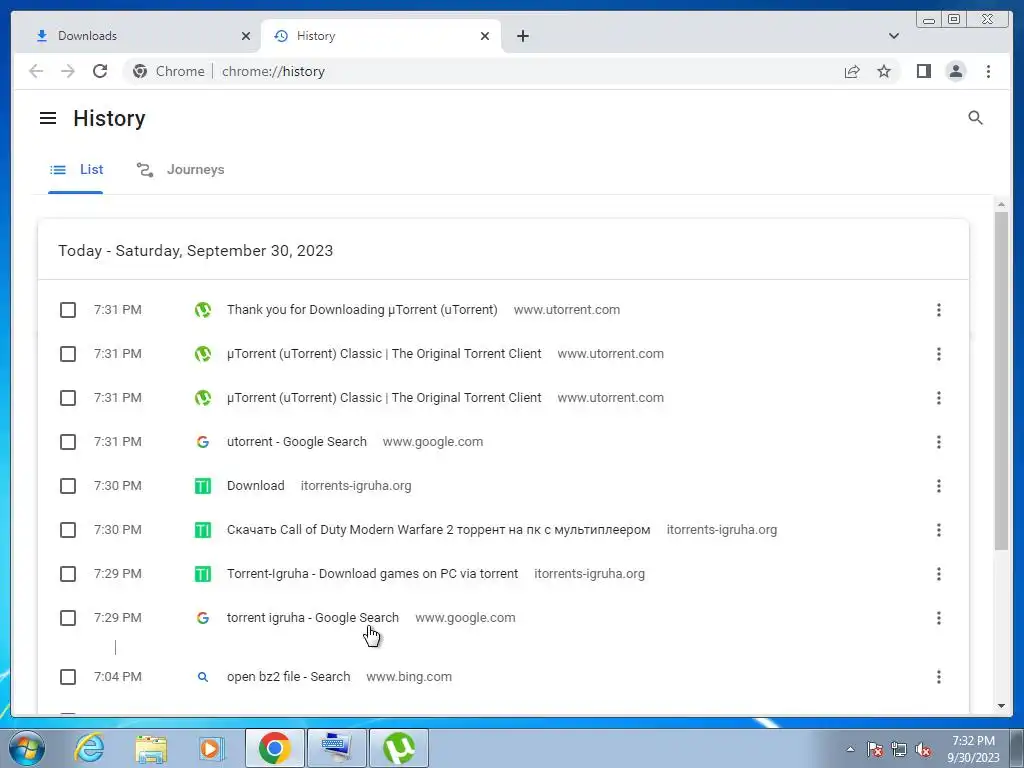1024x768 pixels.
Task: Toggle the Chrome side panel icon
Action: click(x=923, y=71)
